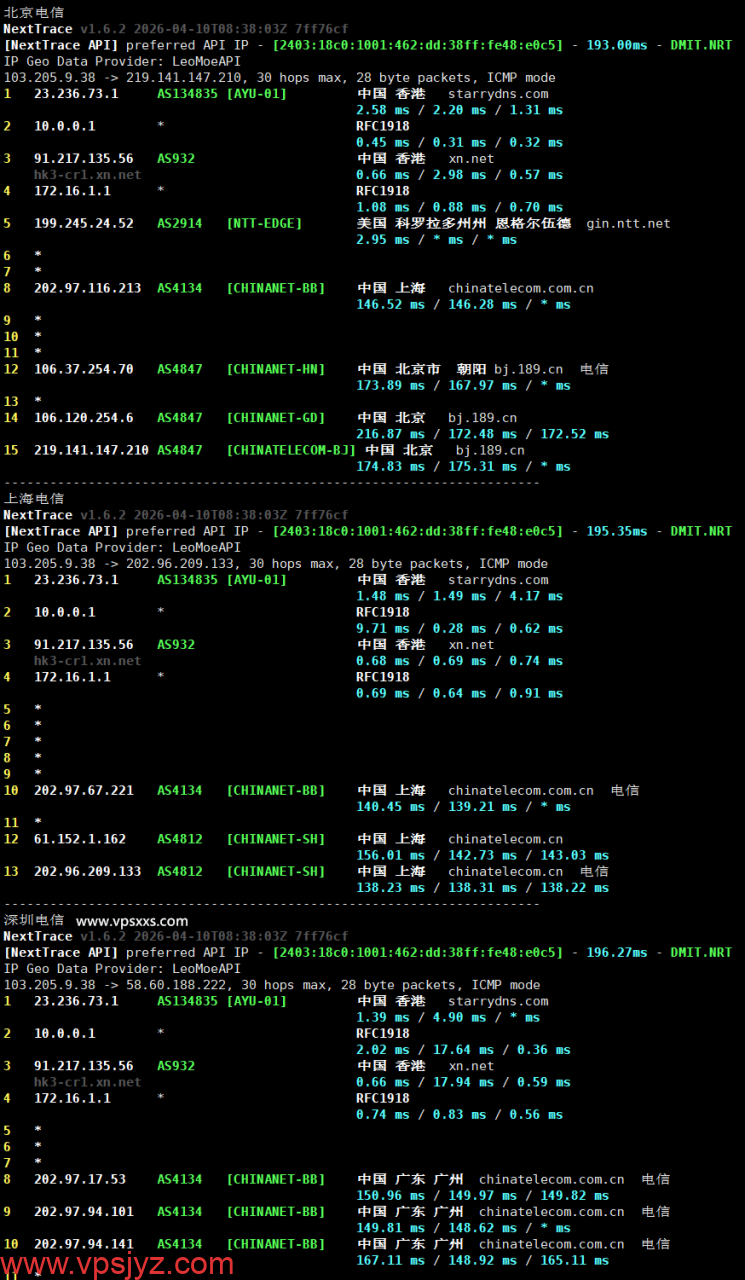Select IP address 202.97.94.101
Screen dimensions: 745x1280
click(84, 1211)
